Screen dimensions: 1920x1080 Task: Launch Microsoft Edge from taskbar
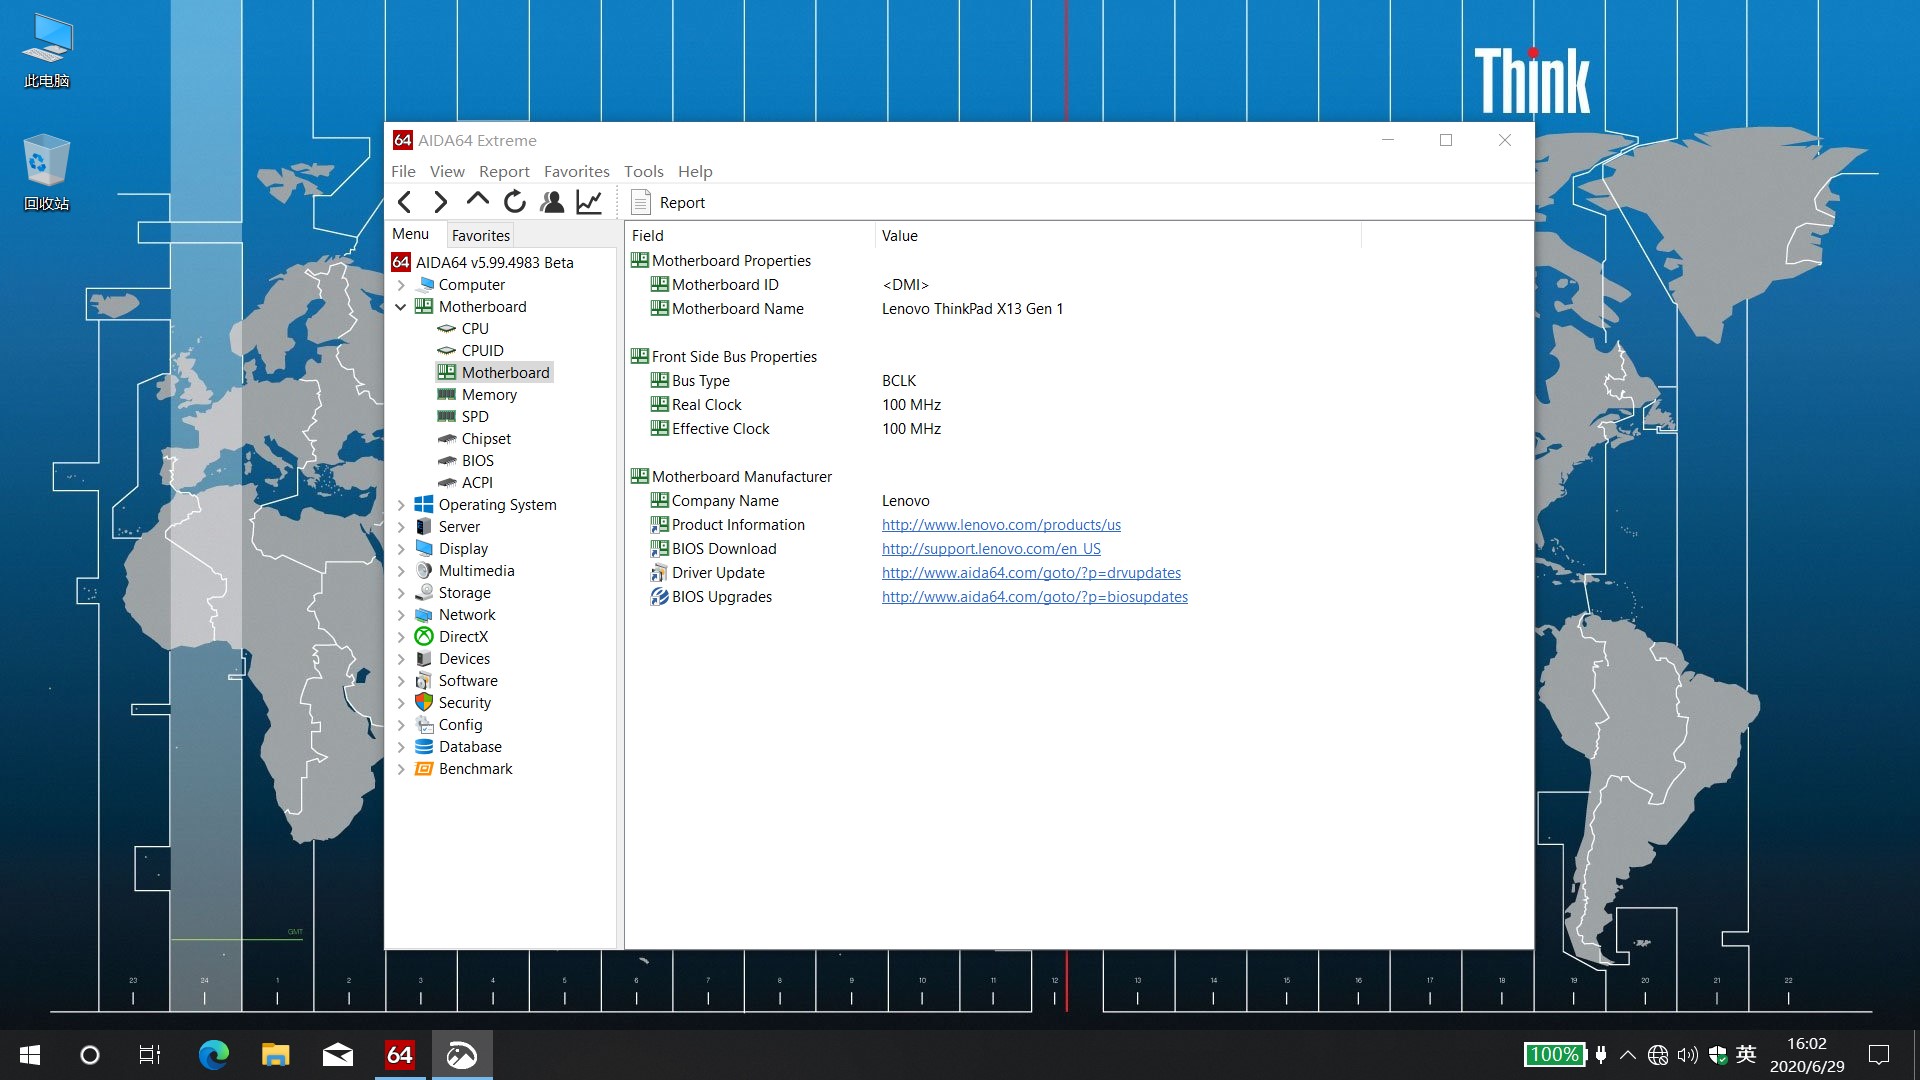pos(213,1055)
